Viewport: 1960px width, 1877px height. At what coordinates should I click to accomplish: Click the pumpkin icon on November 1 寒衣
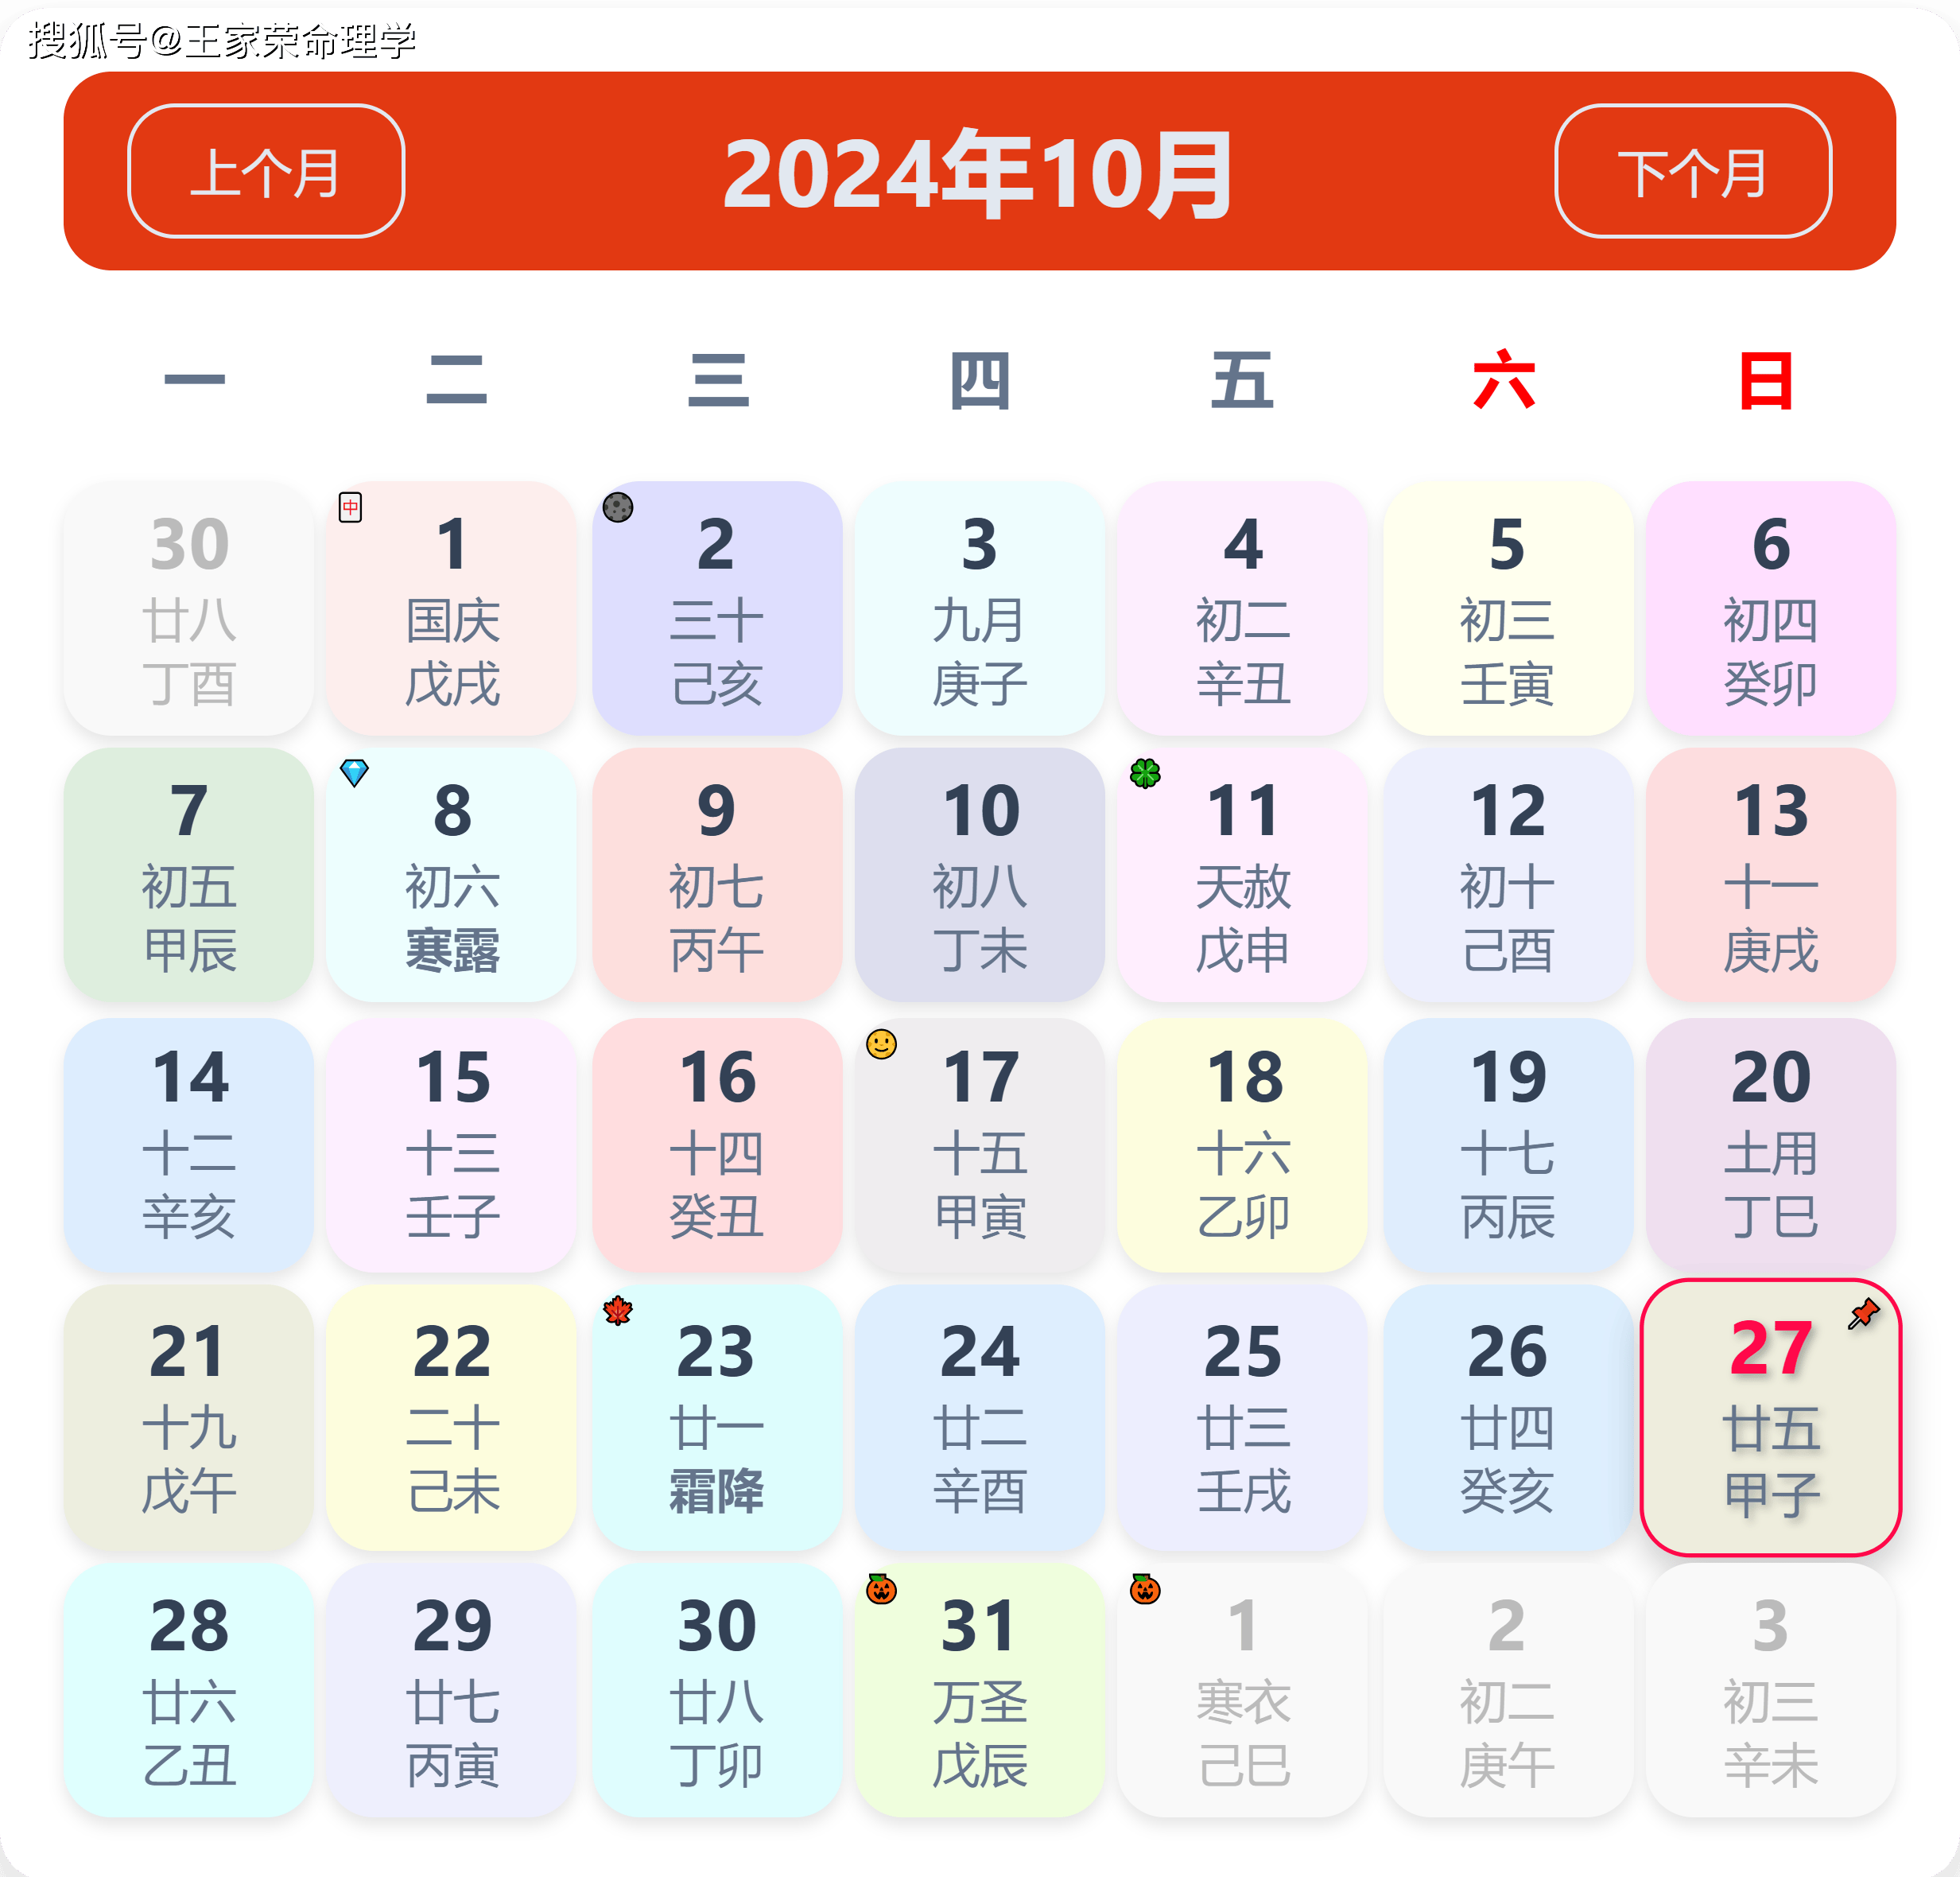tap(1145, 1588)
